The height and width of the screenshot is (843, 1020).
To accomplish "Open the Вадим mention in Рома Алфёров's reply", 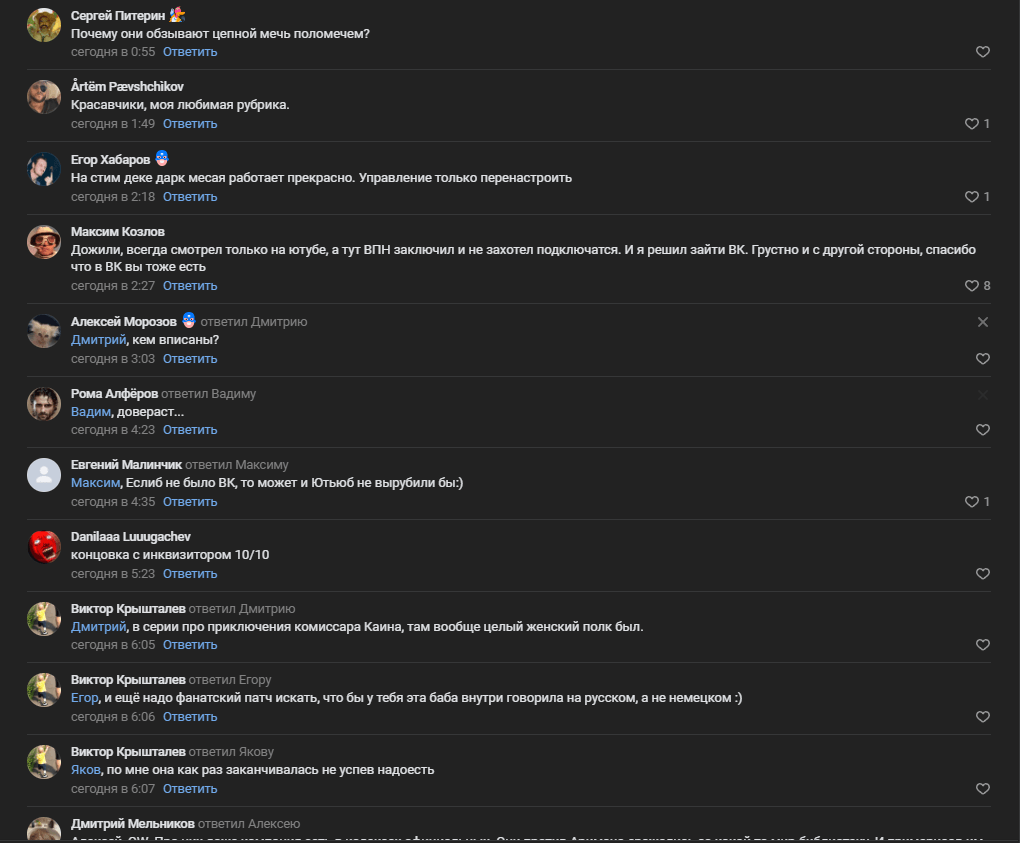I will click(x=90, y=412).
